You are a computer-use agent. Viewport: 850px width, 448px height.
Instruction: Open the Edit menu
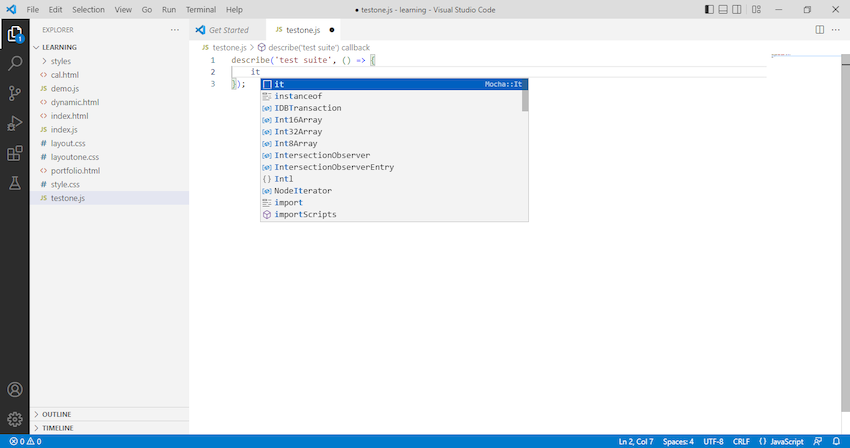click(x=55, y=10)
